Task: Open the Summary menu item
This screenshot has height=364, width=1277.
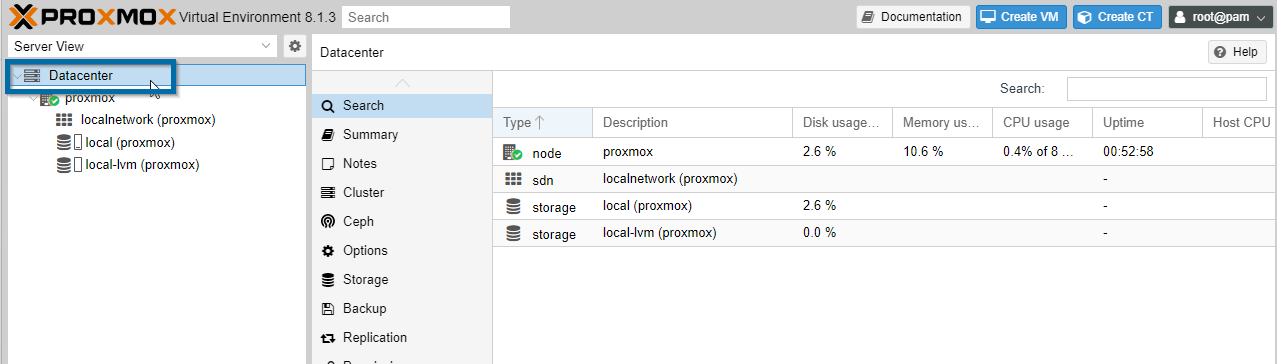Action: click(402, 134)
